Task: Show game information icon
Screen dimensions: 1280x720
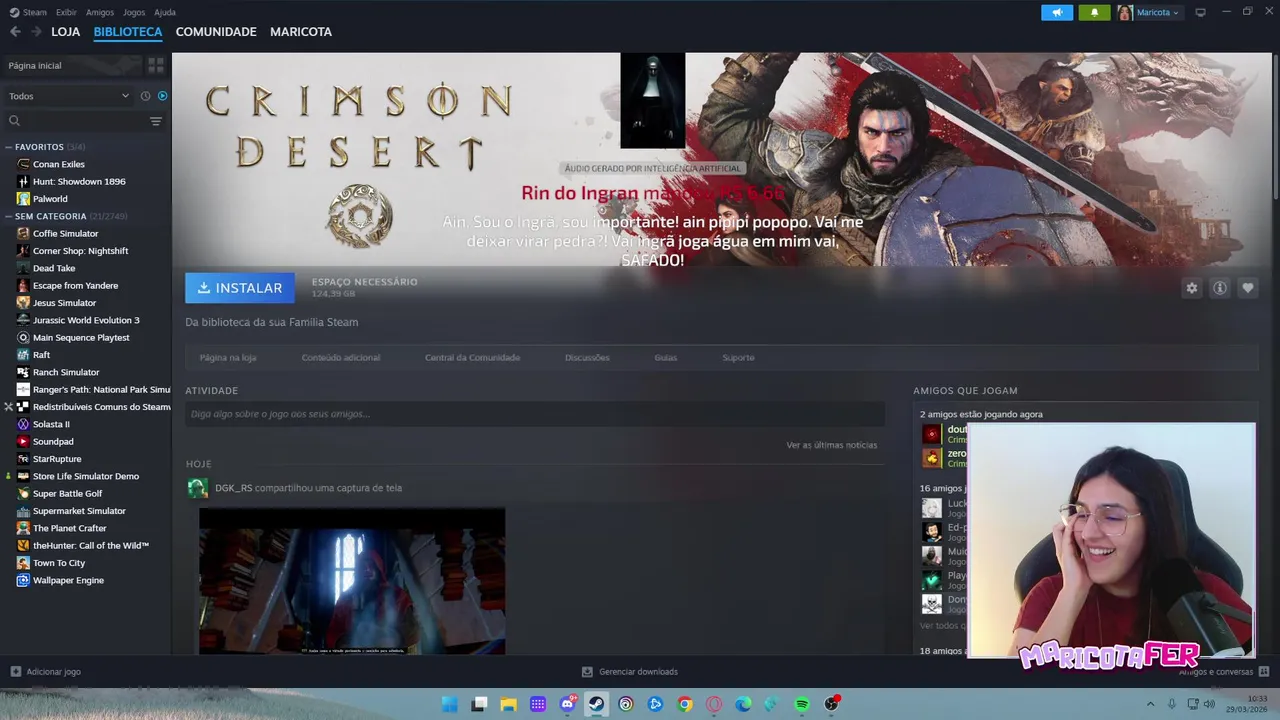Action: tap(1220, 288)
